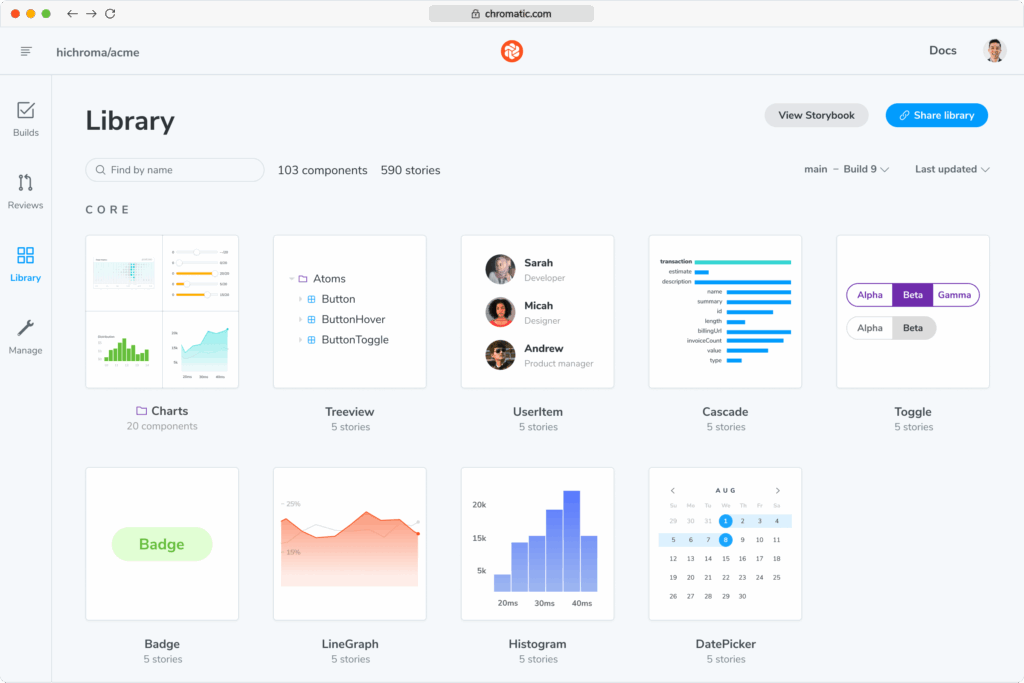The image size is (1024, 683).
Task: Collapse the Atoms folder in Treeview
Action: coord(291,279)
